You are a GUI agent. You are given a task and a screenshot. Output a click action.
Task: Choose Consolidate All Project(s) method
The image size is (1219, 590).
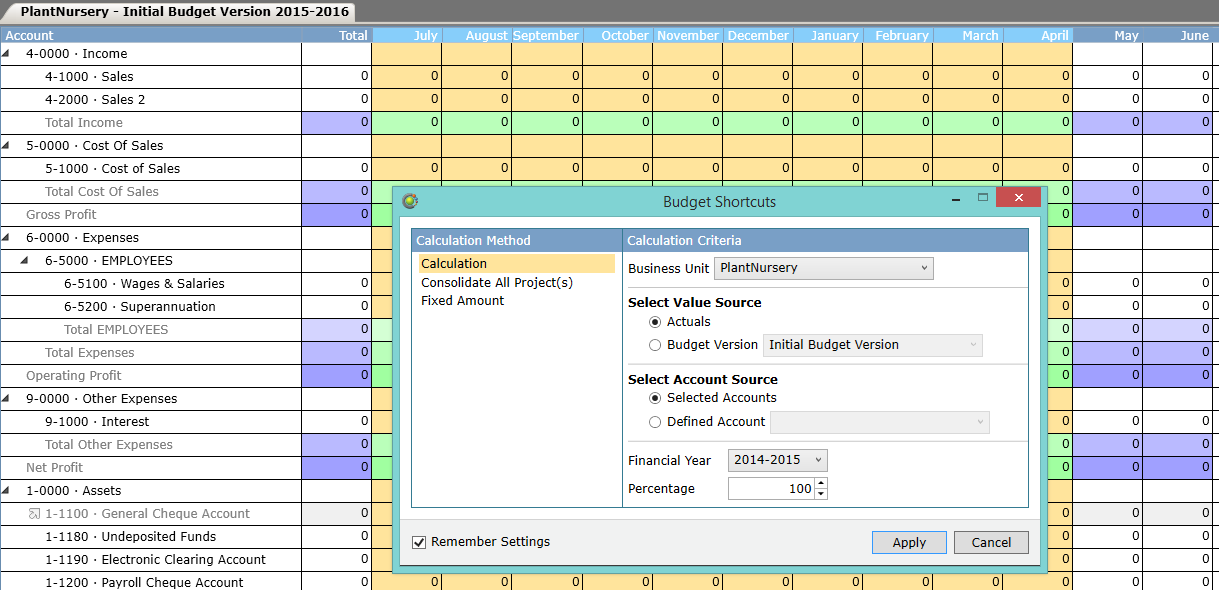(497, 282)
